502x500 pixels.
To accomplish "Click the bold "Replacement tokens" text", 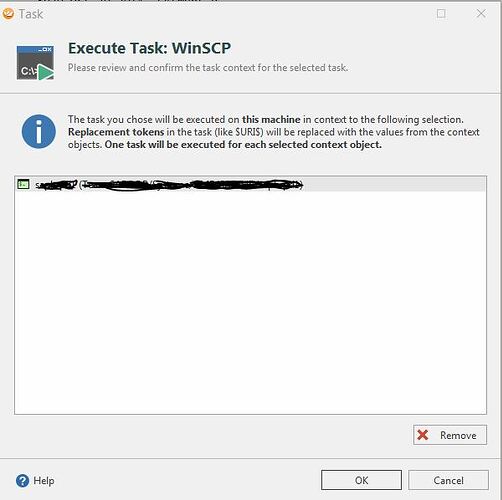I will (116, 132).
